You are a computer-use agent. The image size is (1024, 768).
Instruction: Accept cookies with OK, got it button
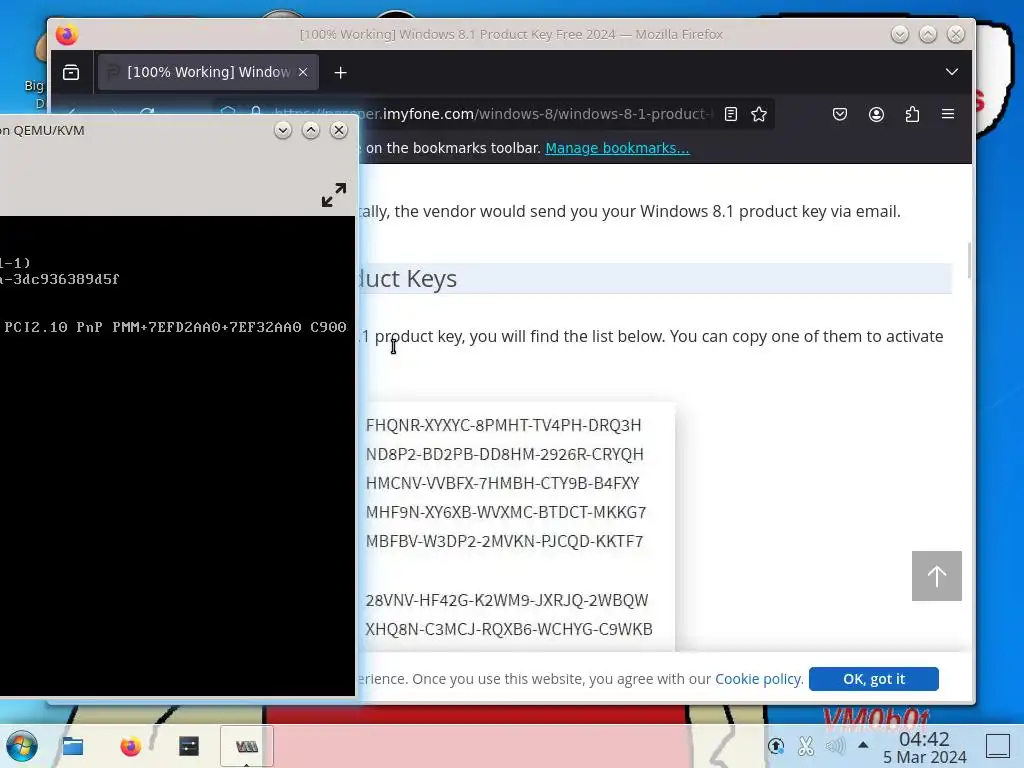coord(874,679)
